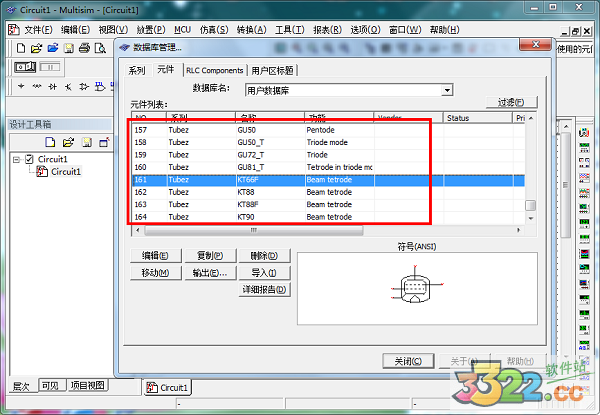This screenshot has height=415, width=600.
Task: Click the list horizontal scroll-left arrow
Action: [138, 230]
